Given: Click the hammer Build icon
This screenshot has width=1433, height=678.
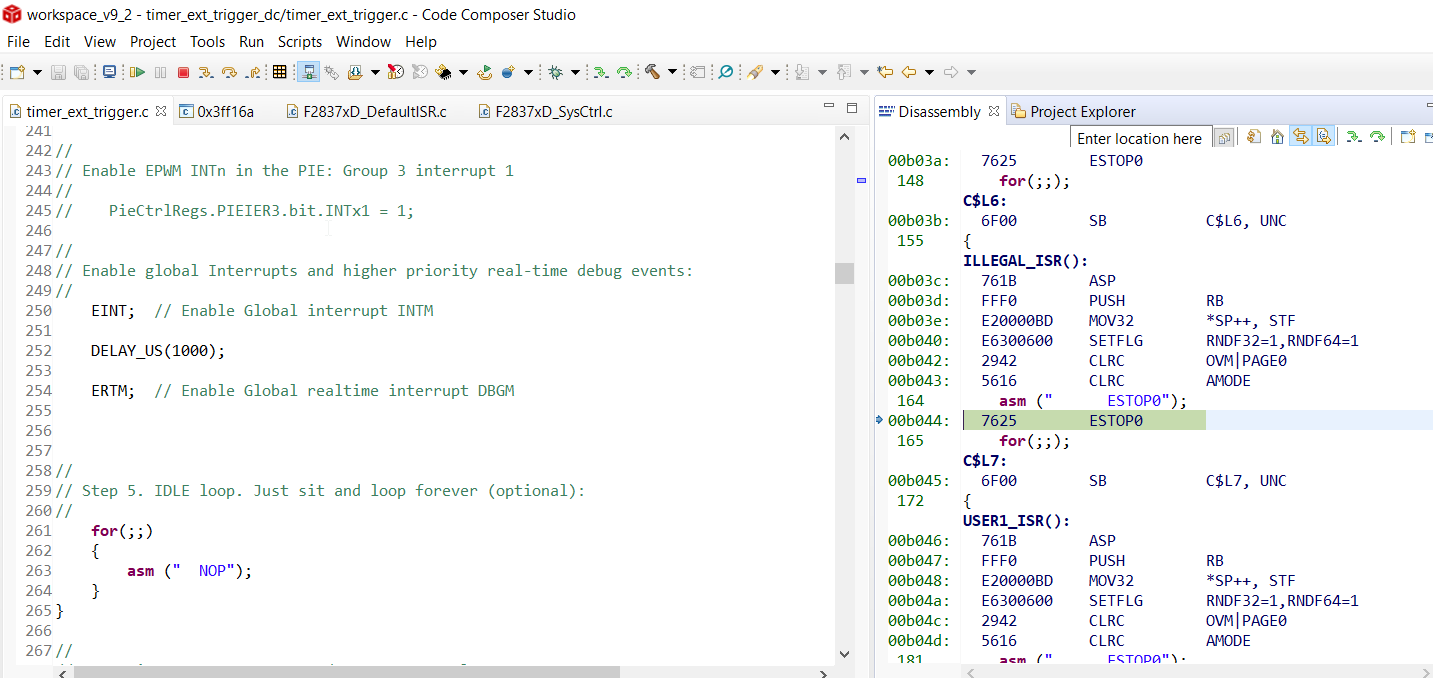Looking at the screenshot, I should pos(652,72).
